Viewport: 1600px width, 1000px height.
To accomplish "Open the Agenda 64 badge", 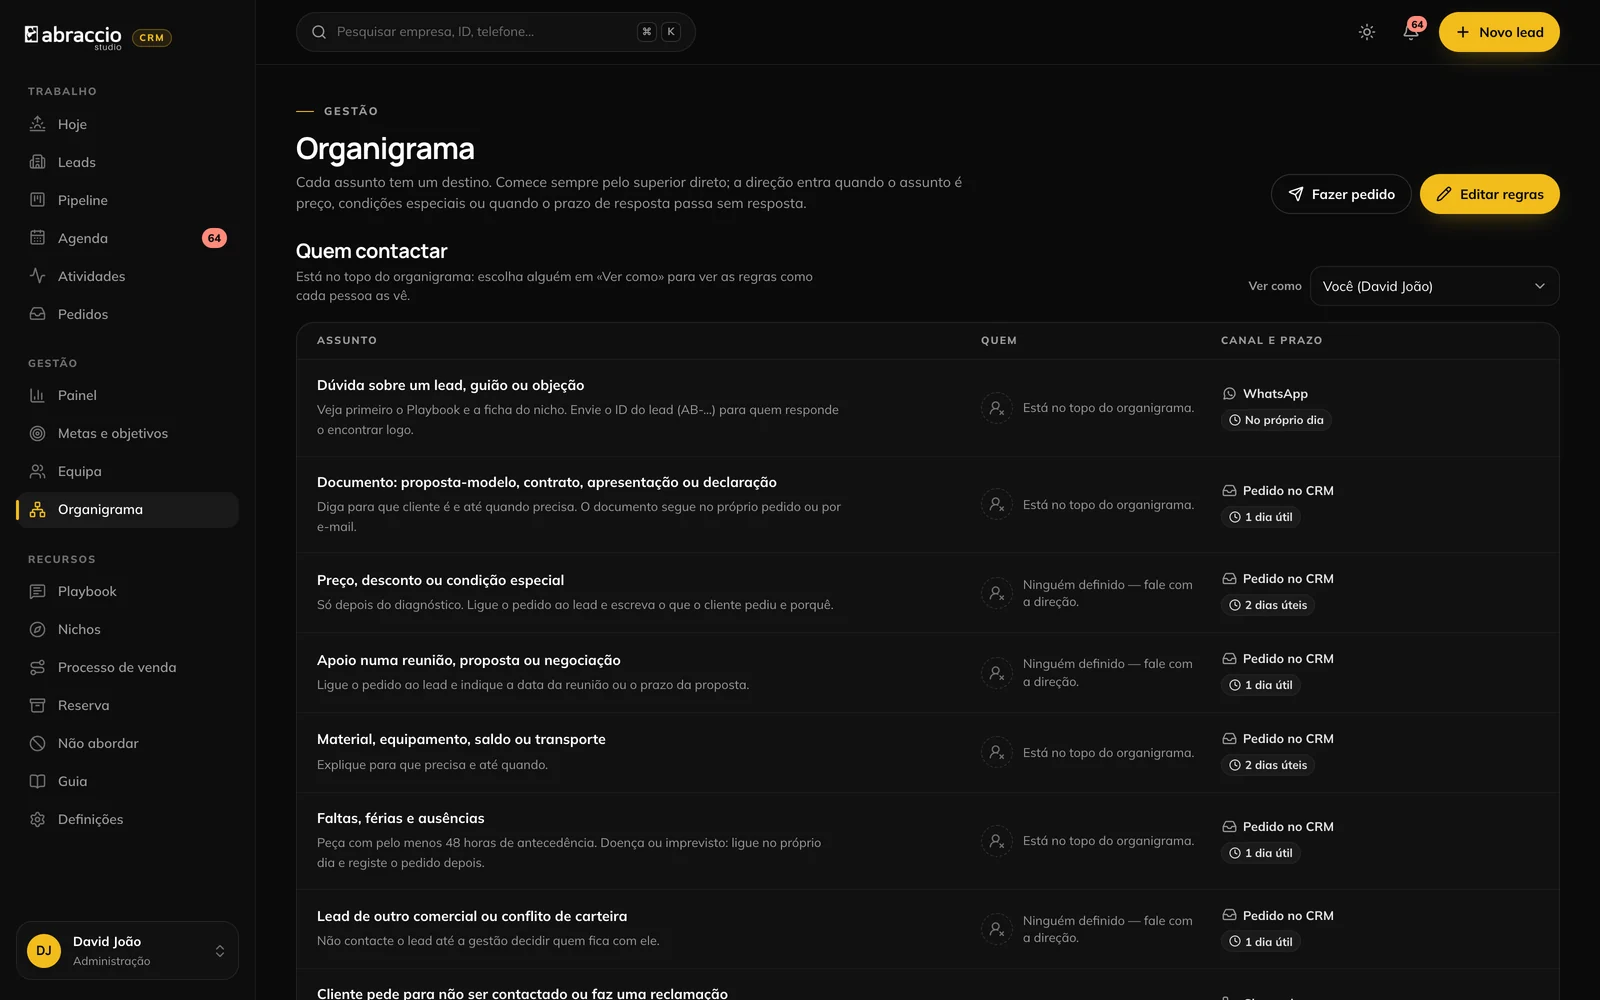I will (214, 238).
